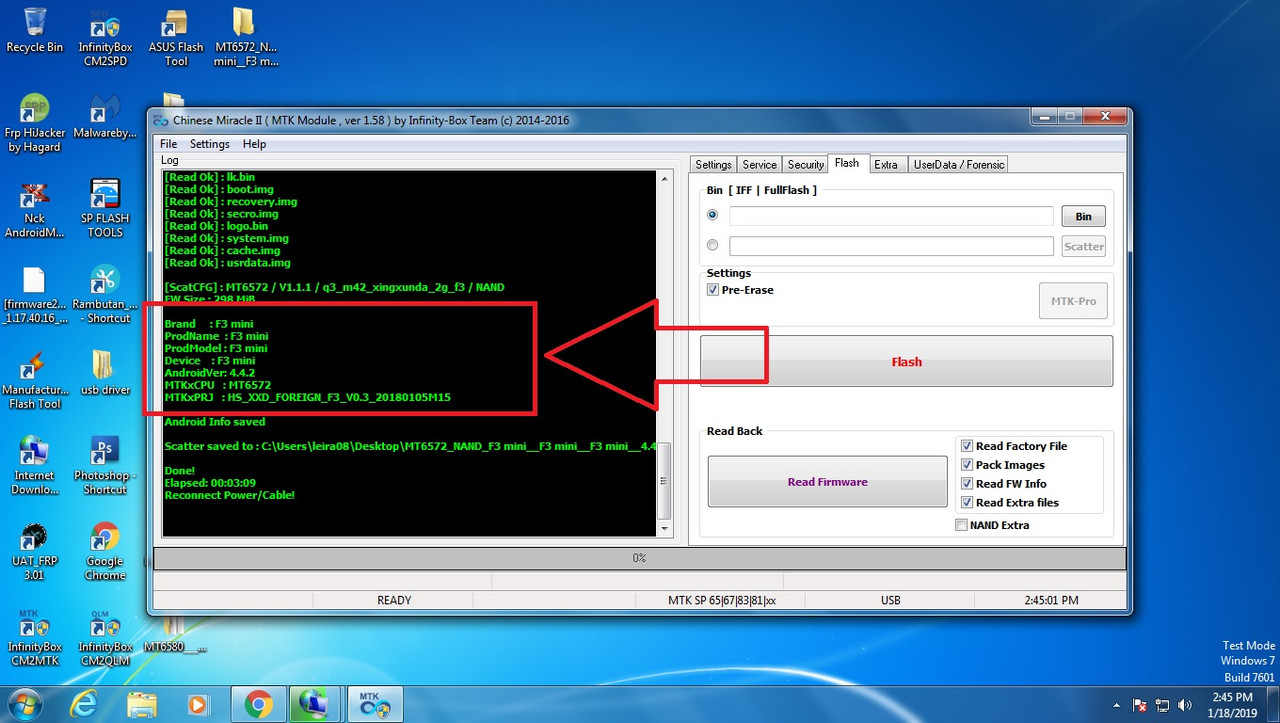Open the Settings menu in menu bar
This screenshot has height=723, width=1280.
tap(210, 144)
